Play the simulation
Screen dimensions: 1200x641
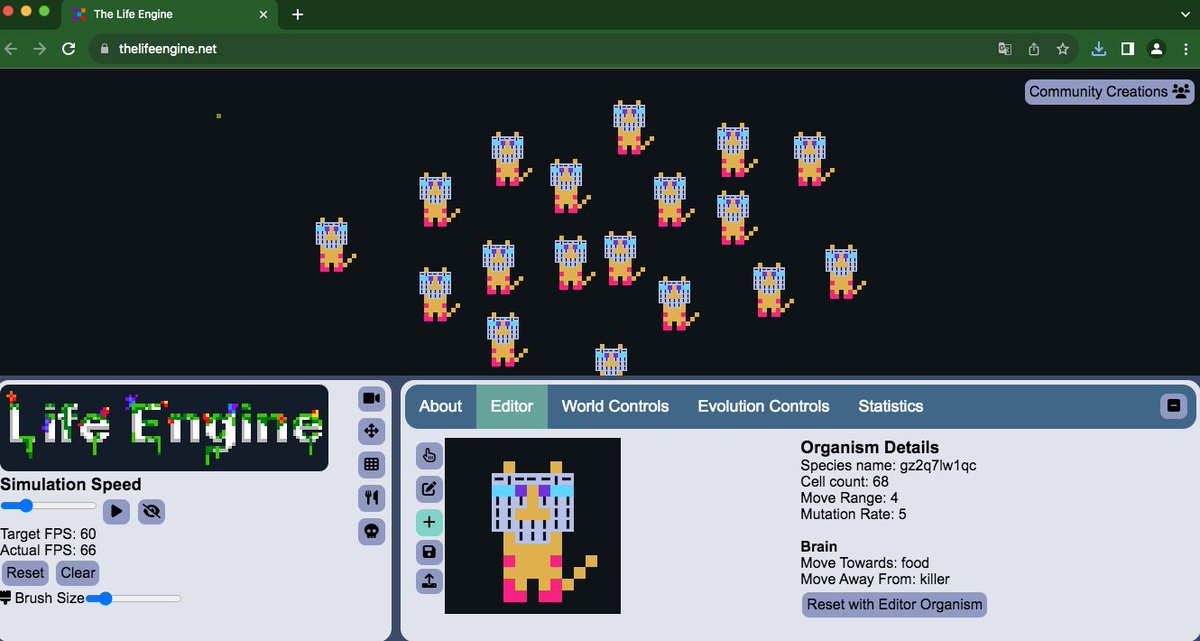pyautogui.click(x=117, y=511)
